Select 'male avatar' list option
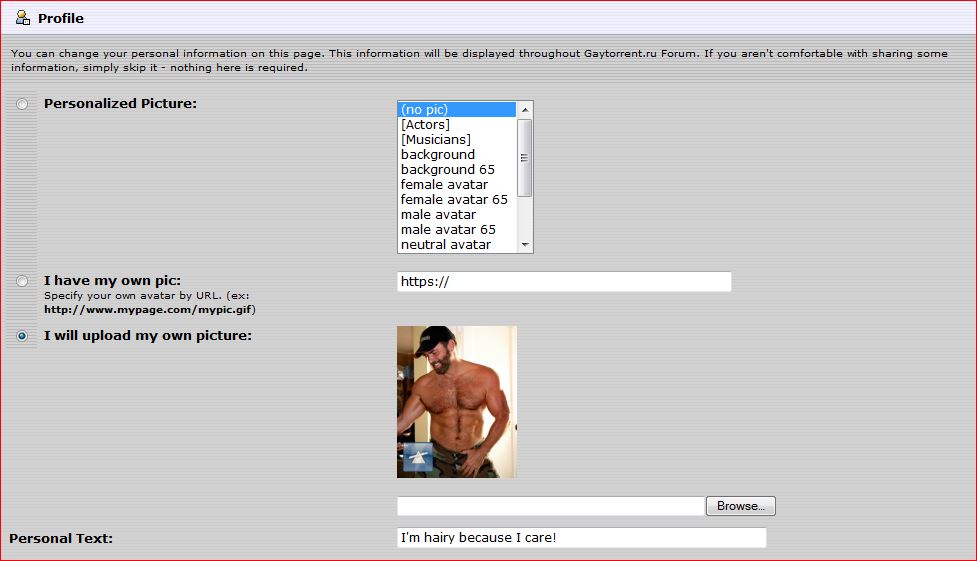Viewport: 977px width, 561px height. 456,214
